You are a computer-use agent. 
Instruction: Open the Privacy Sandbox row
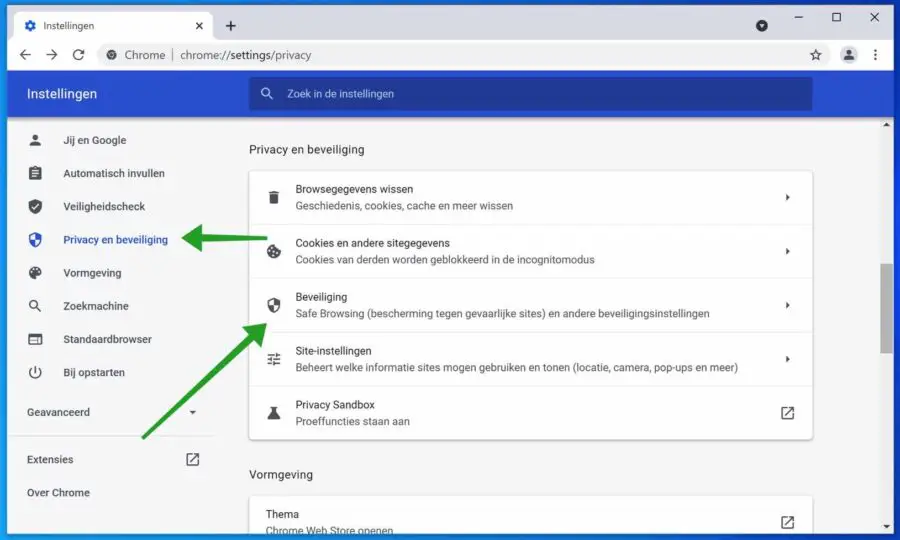pyautogui.click(x=530, y=413)
